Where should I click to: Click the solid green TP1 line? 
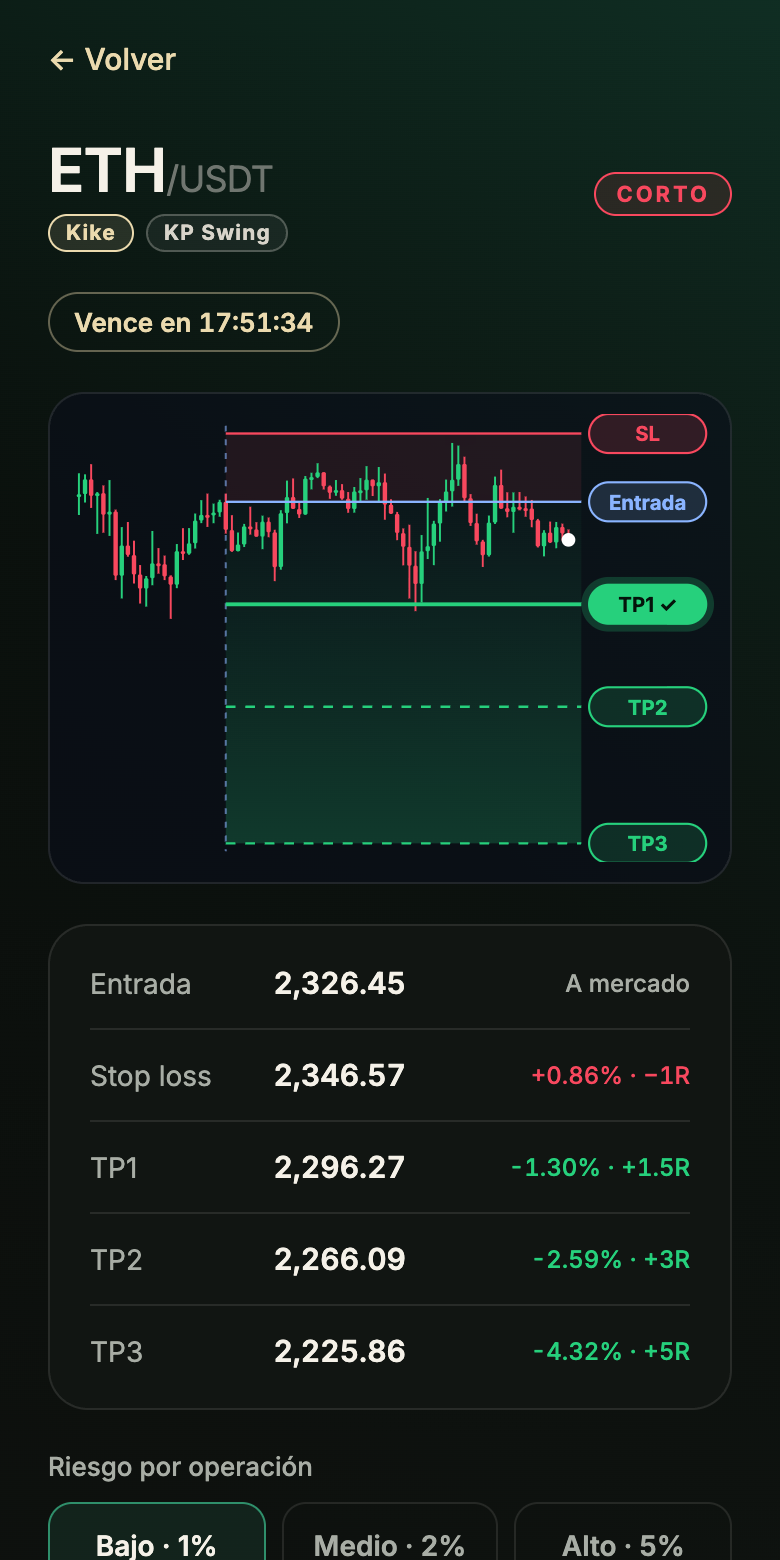tap(403, 604)
